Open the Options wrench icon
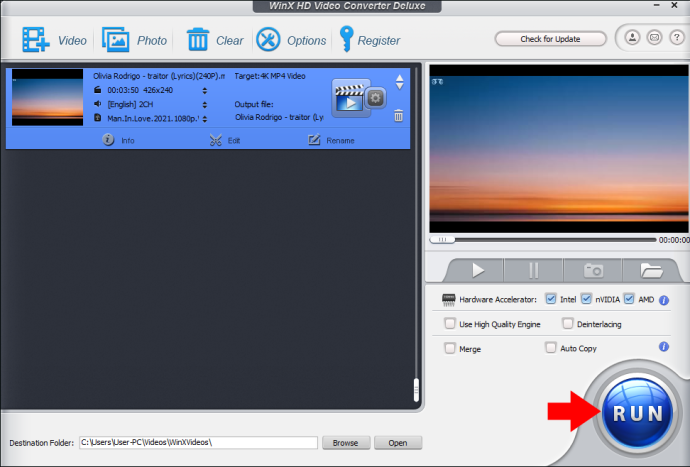The height and width of the screenshot is (467, 690). pyautogui.click(x=268, y=40)
